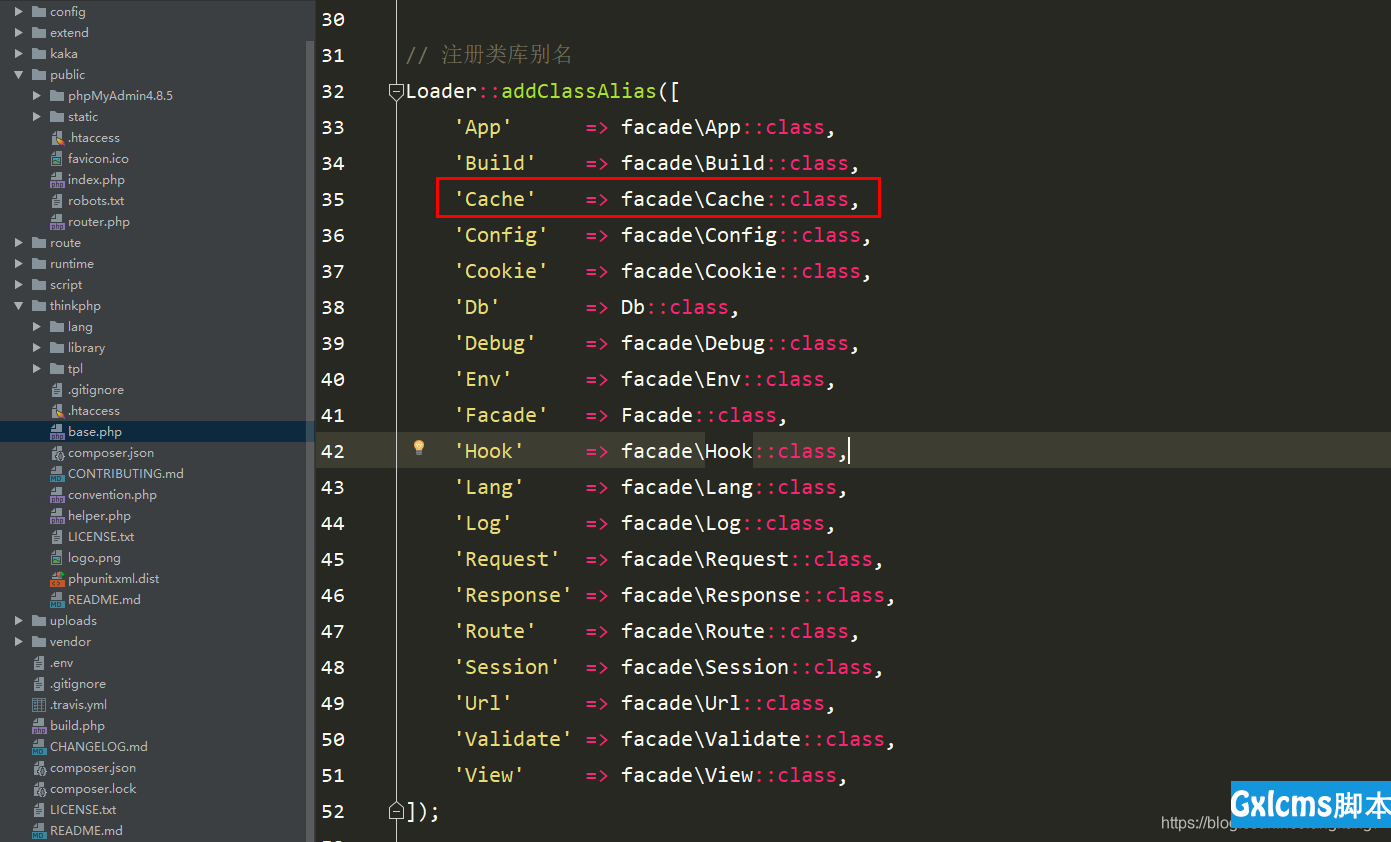The image size is (1391, 842).
Task: Click the index.php file icon
Action: (x=57, y=180)
